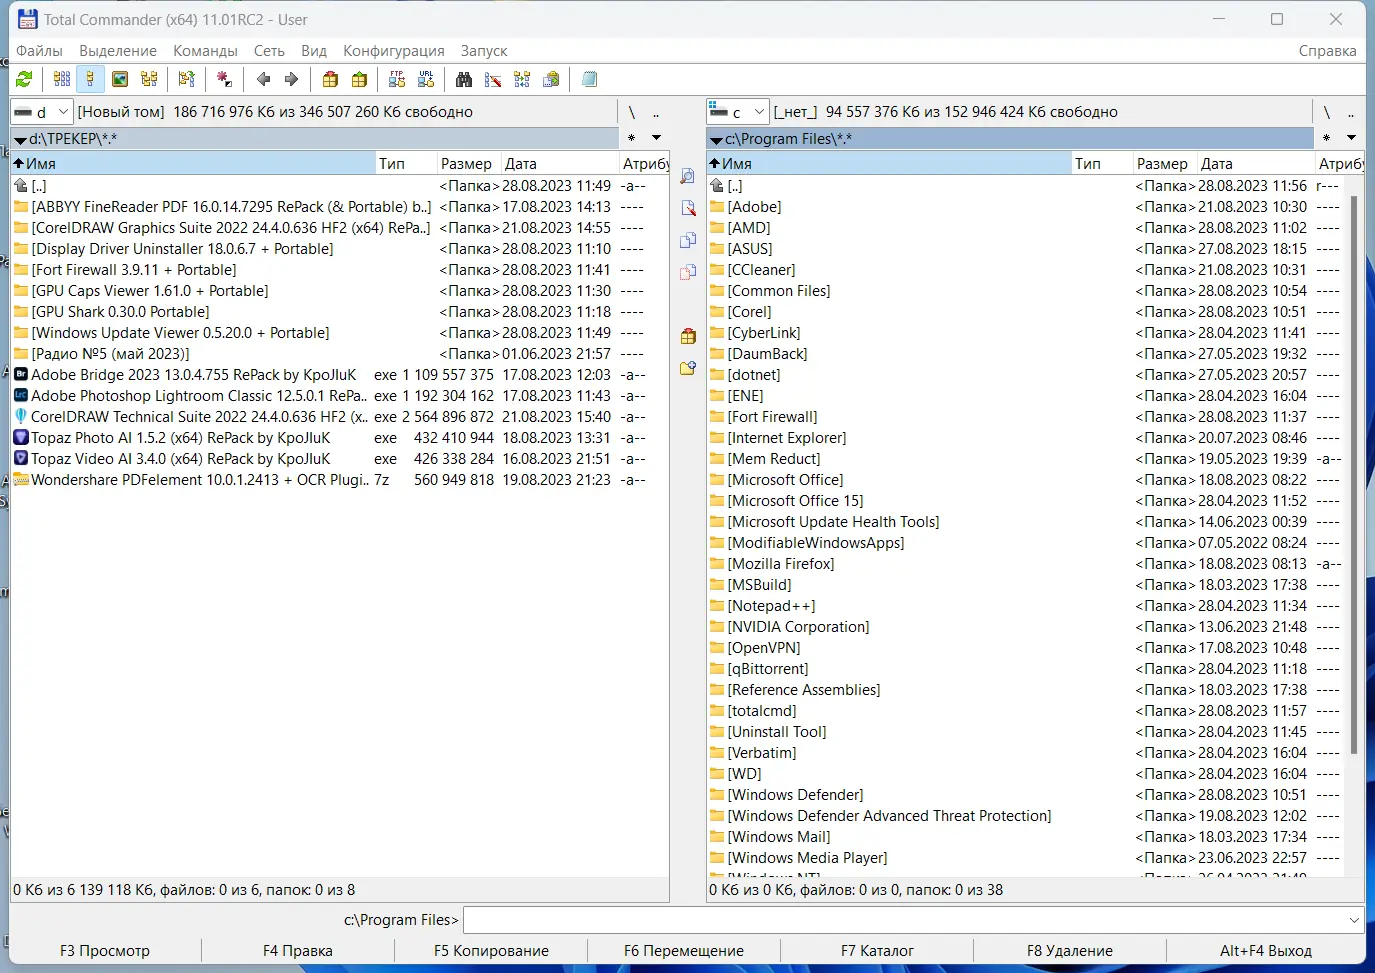The image size is (1375, 973).
Task: Select the [Windows Media Player] folder
Action: (x=1028, y=858)
